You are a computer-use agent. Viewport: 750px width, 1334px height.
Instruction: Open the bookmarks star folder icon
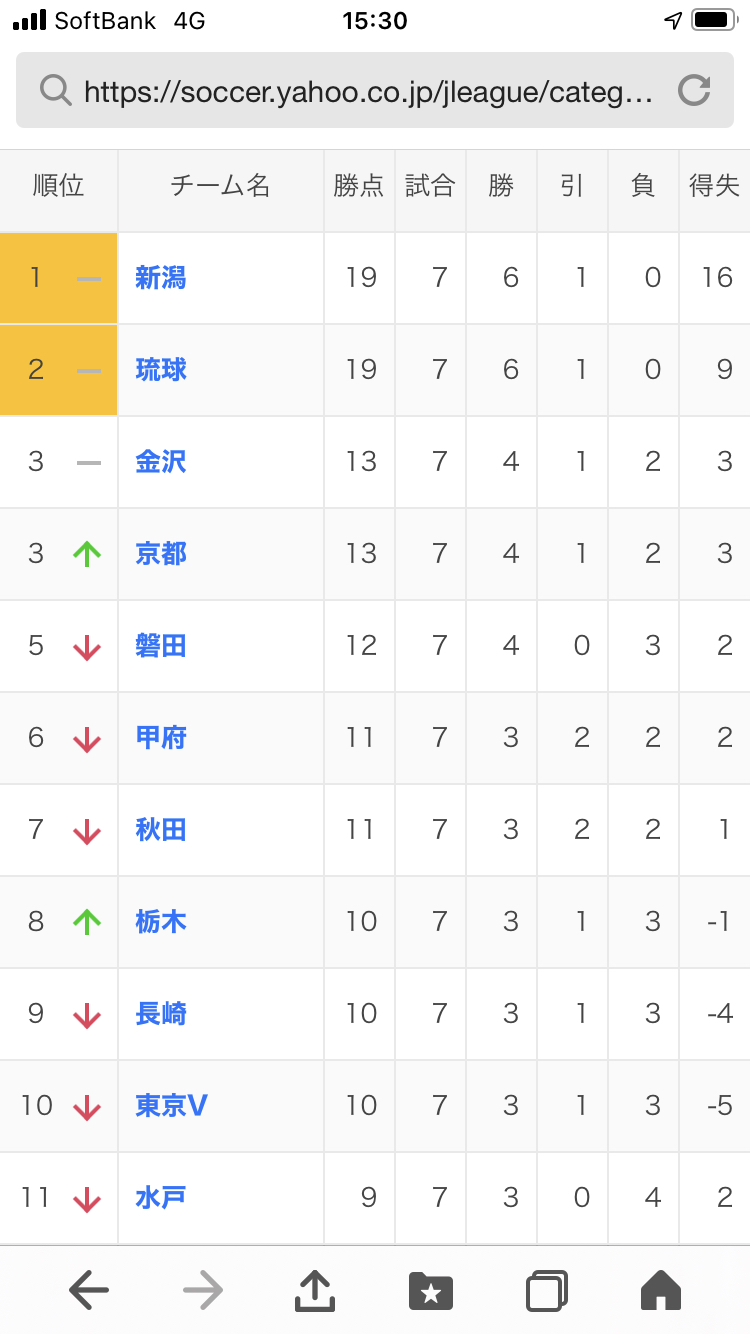pyautogui.click(x=431, y=1291)
